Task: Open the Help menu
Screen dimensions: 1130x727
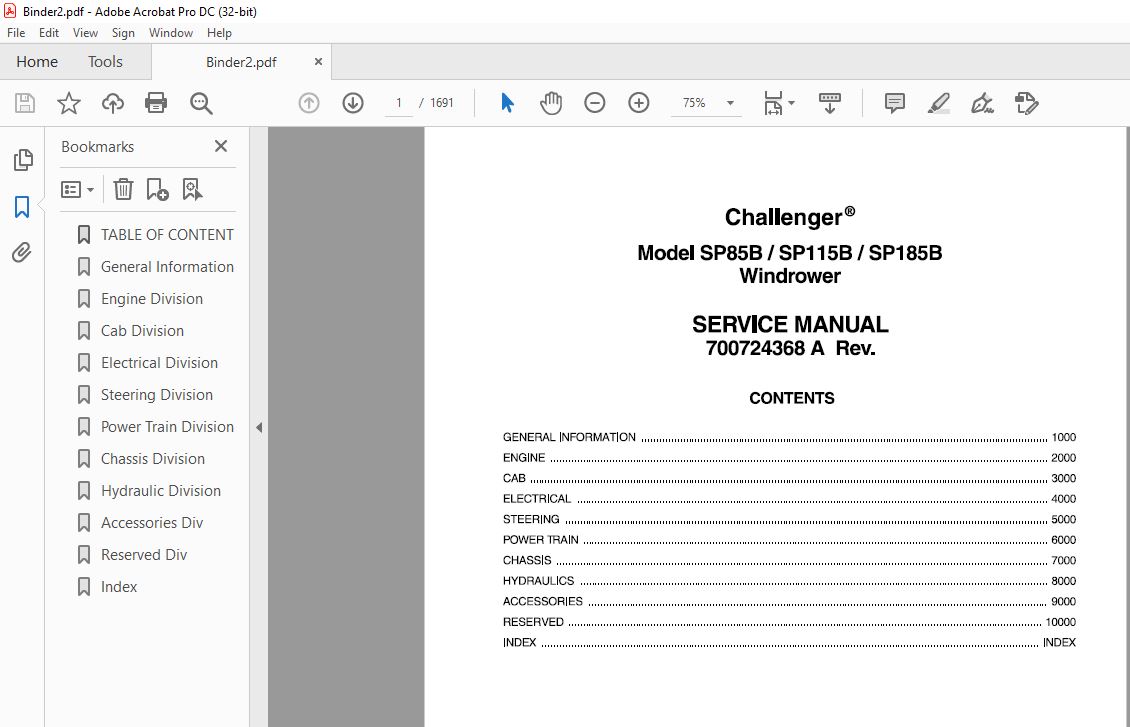Action: (219, 32)
